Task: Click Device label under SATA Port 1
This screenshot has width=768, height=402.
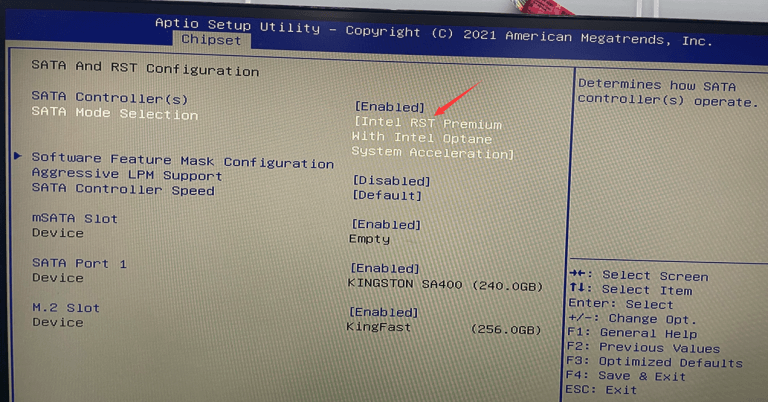Action: (58, 277)
